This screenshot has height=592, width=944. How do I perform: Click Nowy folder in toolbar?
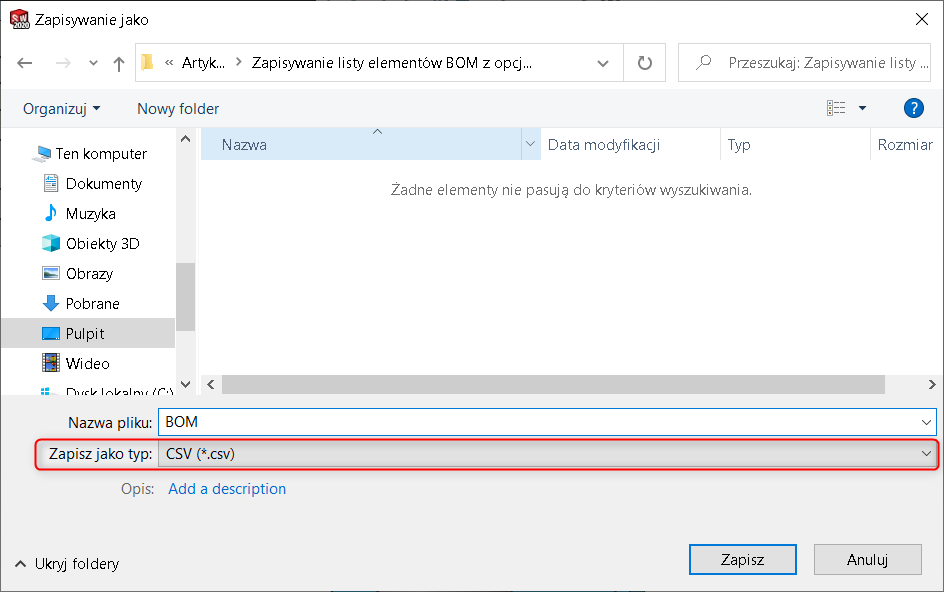(178, 108)
